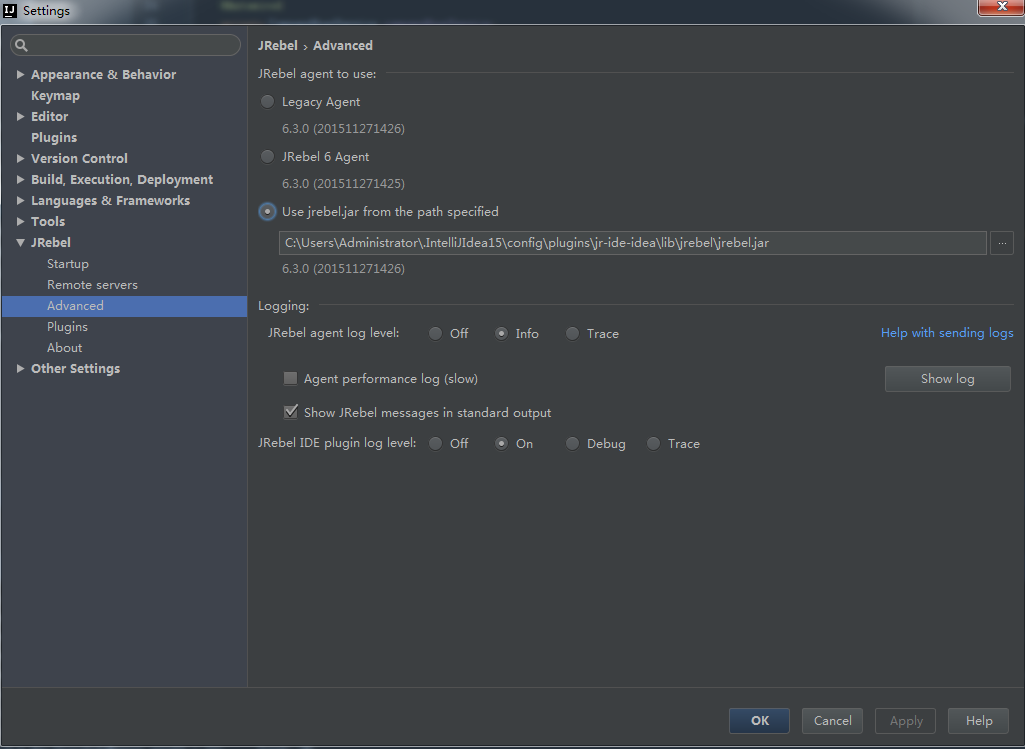Screen dimensions: 1025x749
Task: Click the JRebel breadcrumb heading
Action: click(x=278, y=46)
